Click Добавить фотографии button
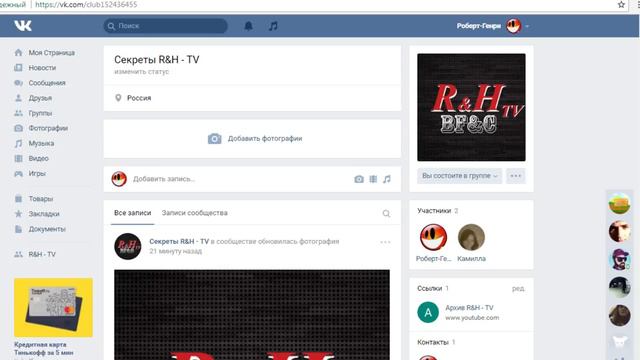640x360 pixels. click(x=255, y=139)
